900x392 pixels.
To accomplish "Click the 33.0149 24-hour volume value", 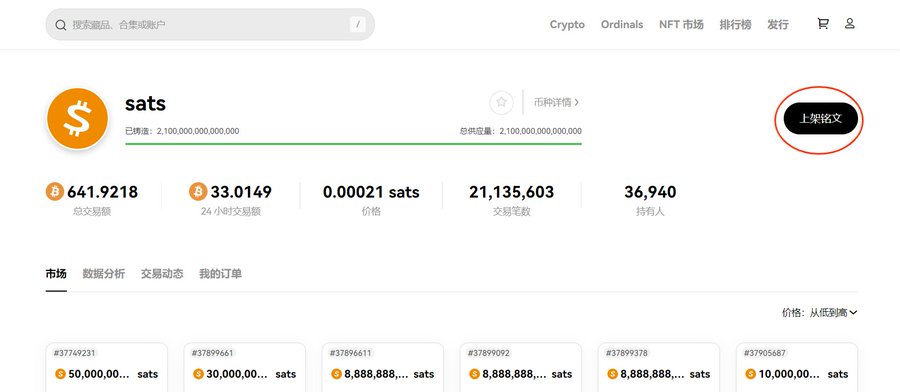I will pos(241,192).
